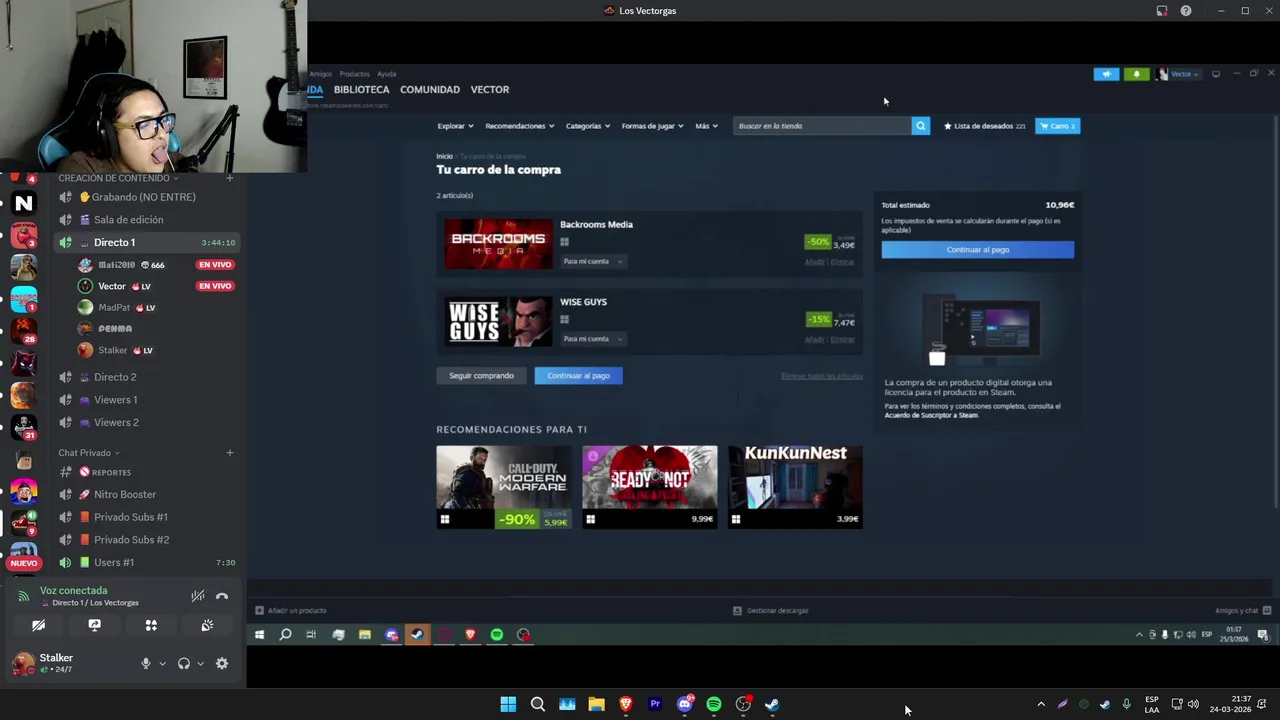Image resolution: width=1280 pixels, height=720 pixels.
Task: Open the Ayuda menu
Action: click(x=386, y=74)
